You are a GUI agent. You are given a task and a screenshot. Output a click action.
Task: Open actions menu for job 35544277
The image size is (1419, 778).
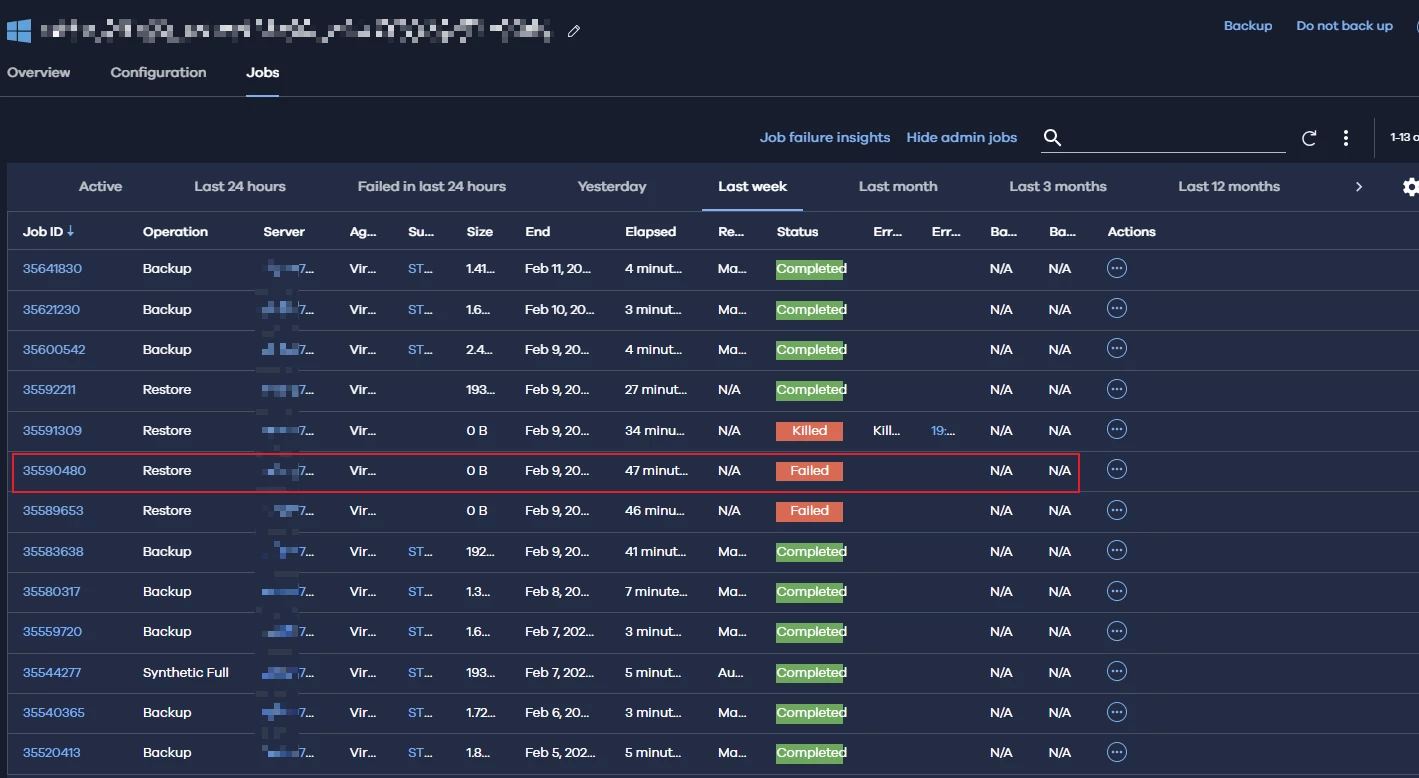(1117, 672)
